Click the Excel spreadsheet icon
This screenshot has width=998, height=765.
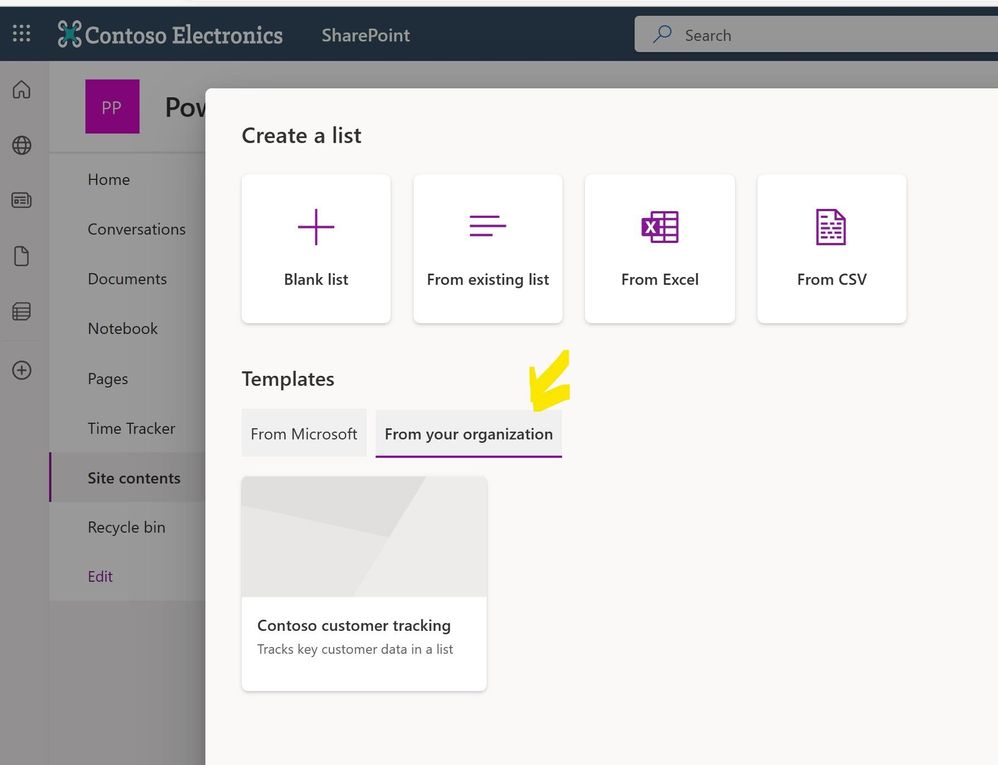pos(660,227)
